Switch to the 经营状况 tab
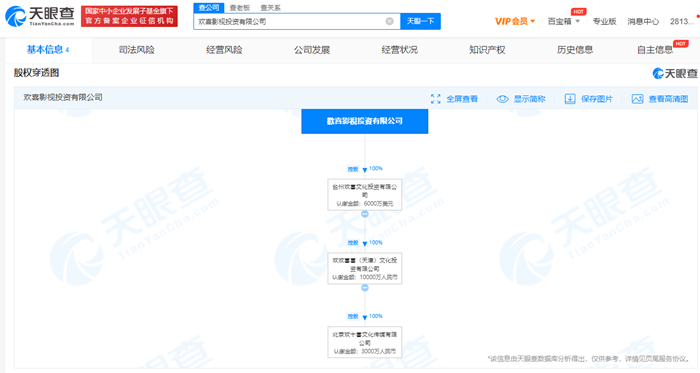This screenshot has height=373, width=700. click(x=400, y=50)
